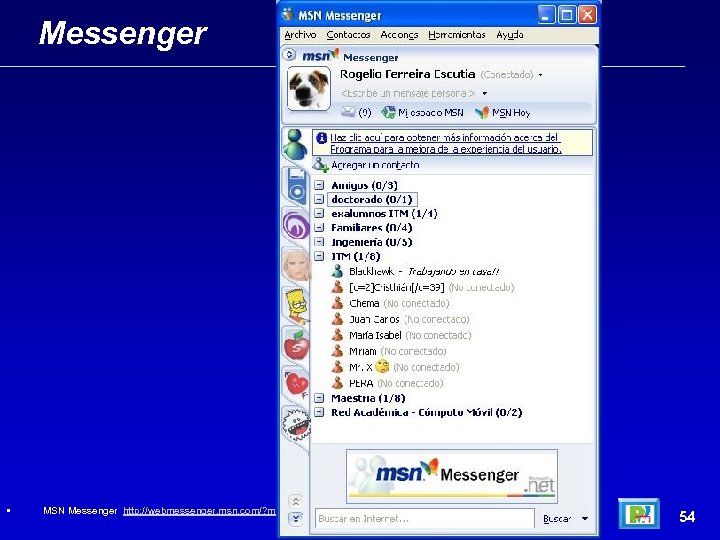Collapse the Familiares (0/4) group
This screenshot has height=540, width=720.
[x=319, y=228]
